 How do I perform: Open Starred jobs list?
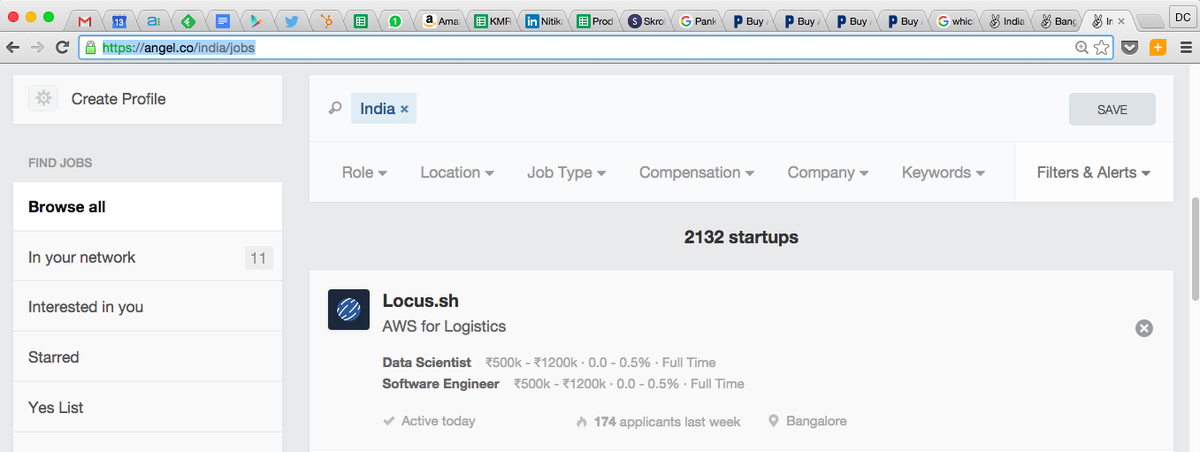click(148, 357)
